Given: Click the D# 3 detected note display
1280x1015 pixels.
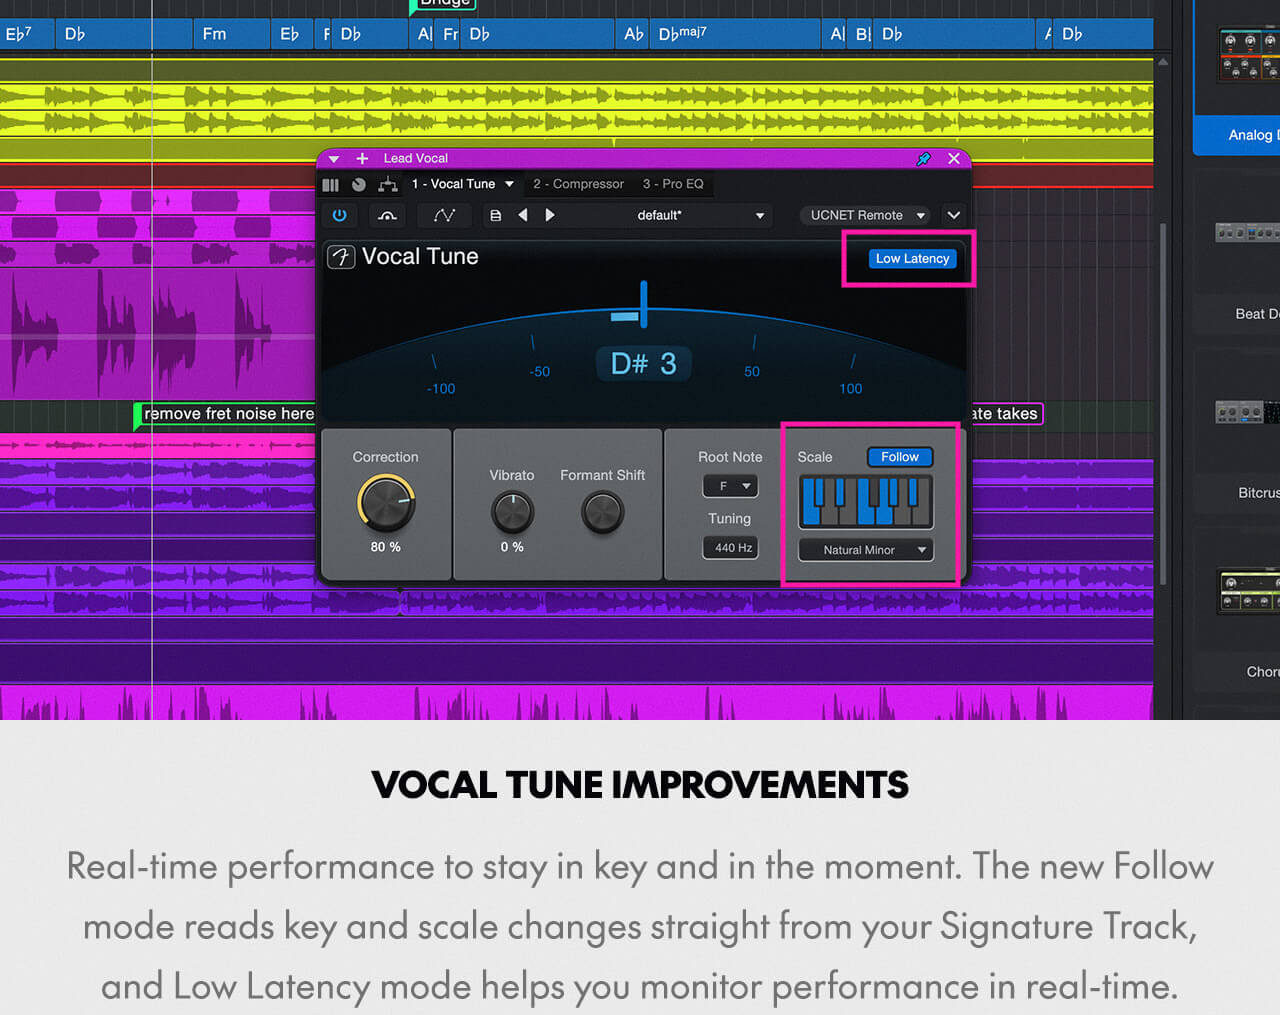Looking at the screenshot, I should click(644, 364).
